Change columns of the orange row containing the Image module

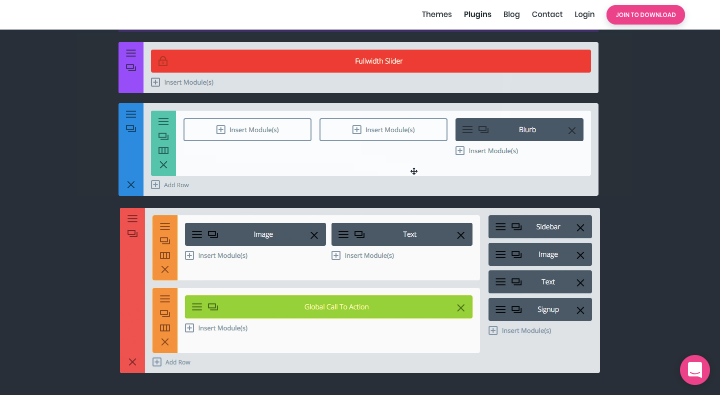(165, 255)
